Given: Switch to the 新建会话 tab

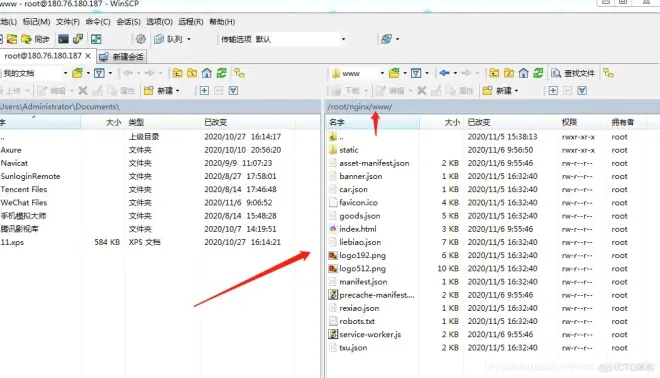Looking at the screenshot, I should coord(122,57).
